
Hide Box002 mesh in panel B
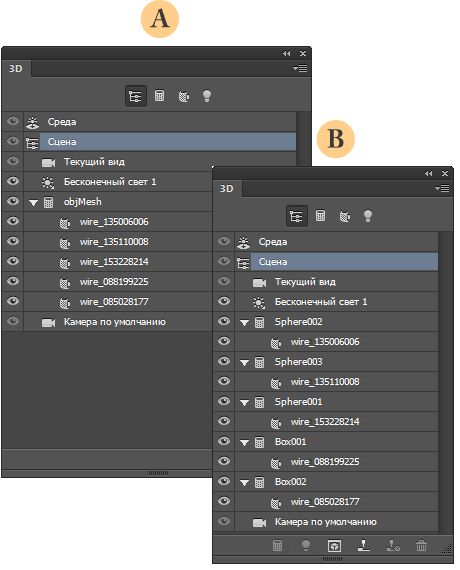[224, 481]
